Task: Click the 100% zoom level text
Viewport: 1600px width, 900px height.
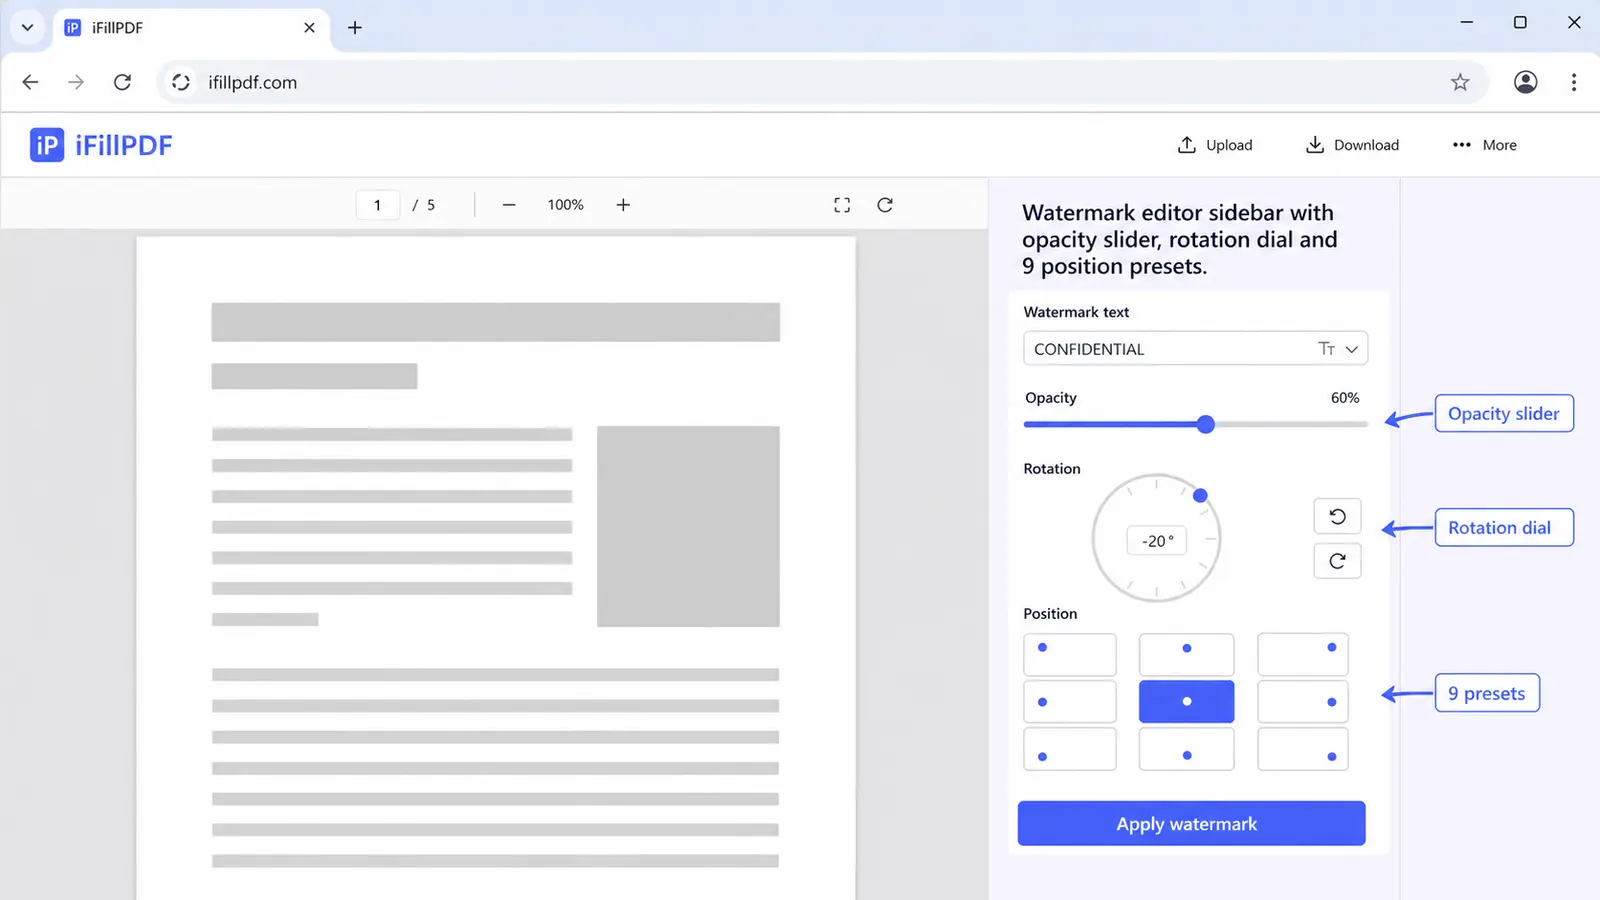Action: coord(565,205)
